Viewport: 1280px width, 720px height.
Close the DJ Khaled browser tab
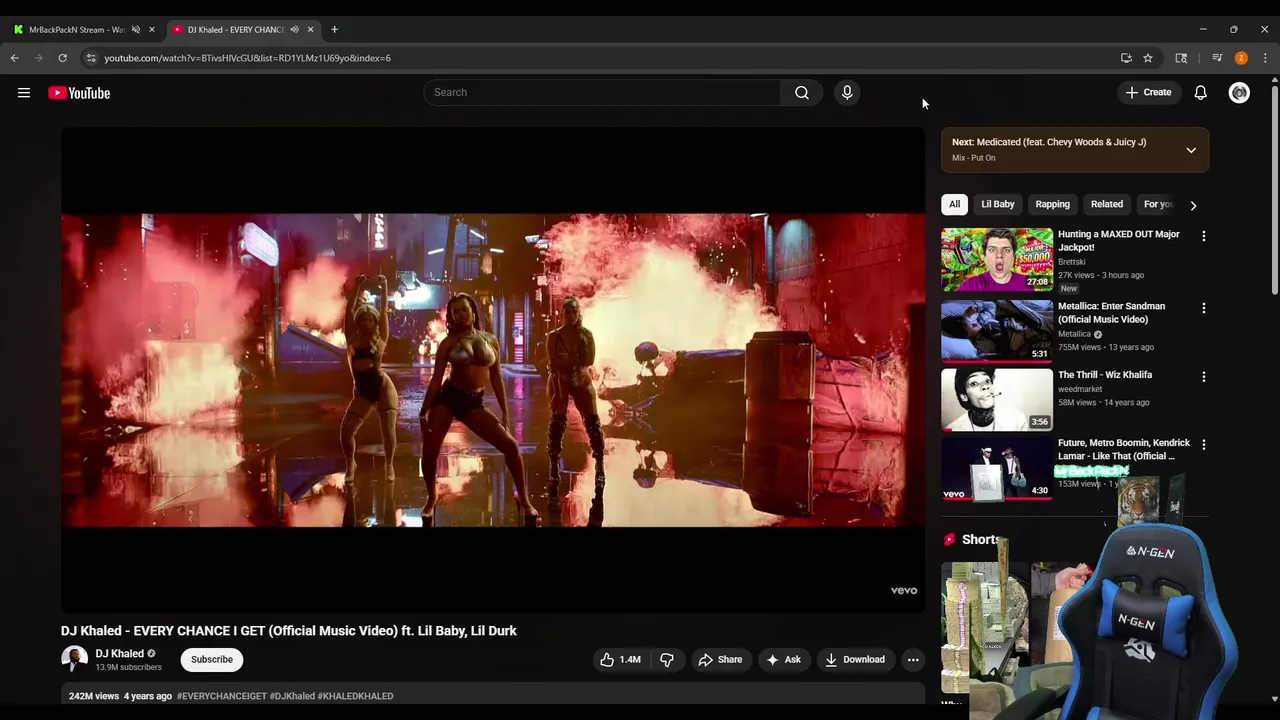[x=310, y=30]
